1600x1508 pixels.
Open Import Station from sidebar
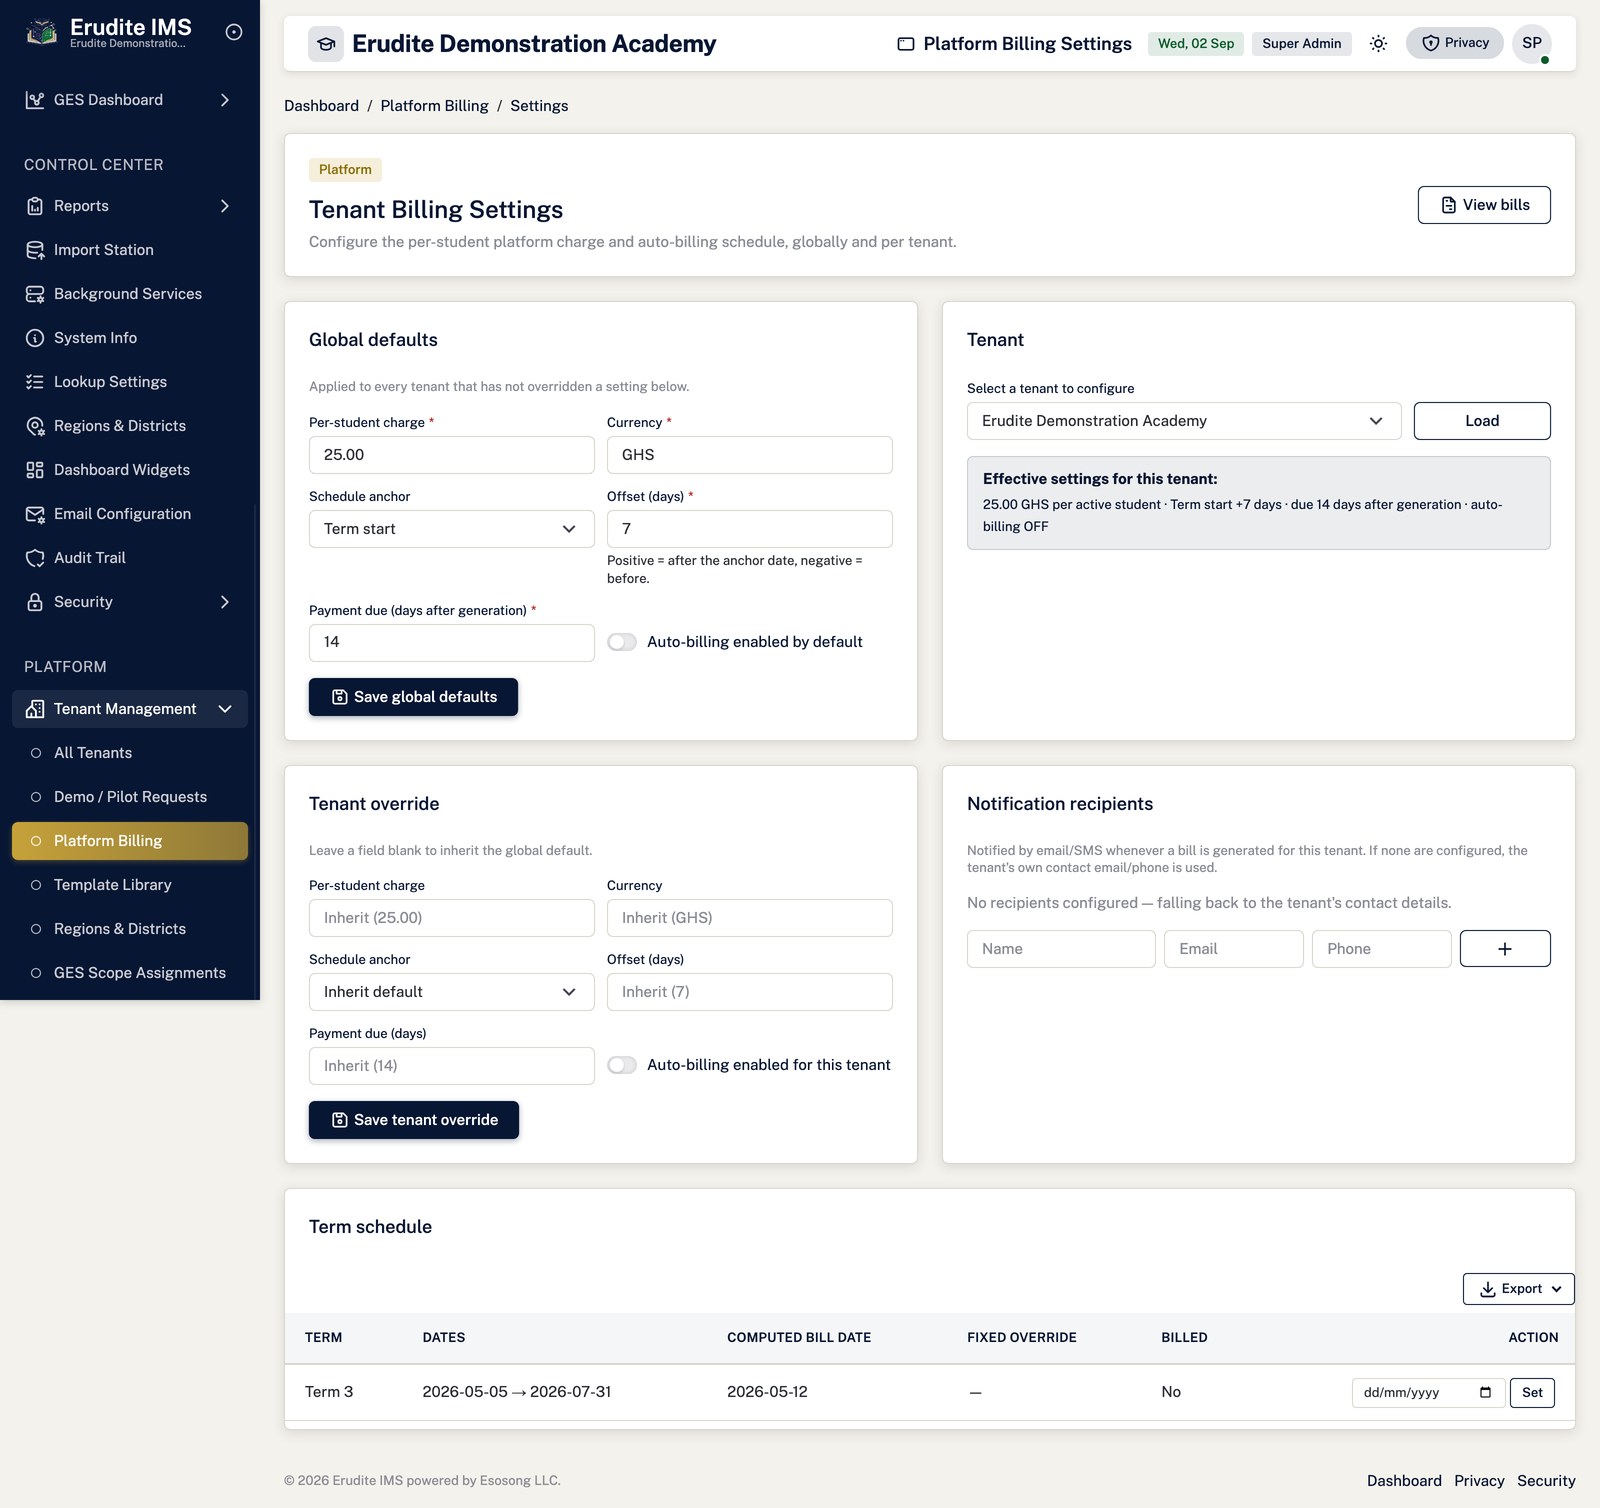click(x=130, y=250)
